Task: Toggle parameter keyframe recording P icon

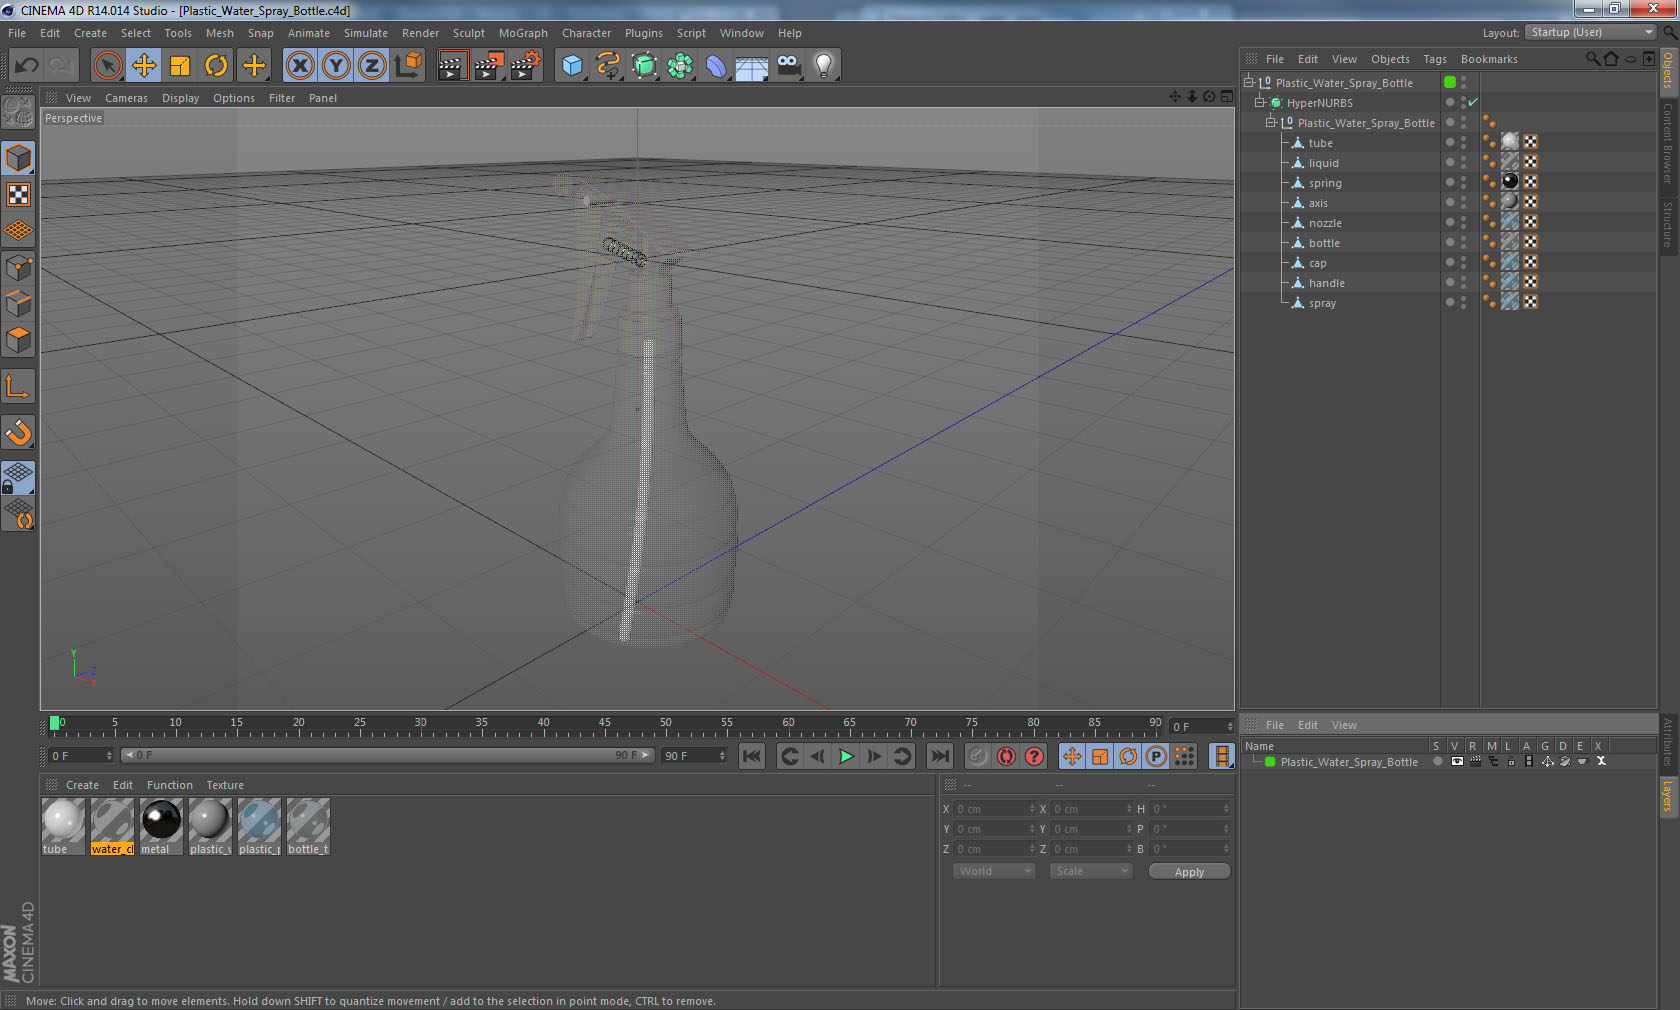Action: tap(1156, 756)
